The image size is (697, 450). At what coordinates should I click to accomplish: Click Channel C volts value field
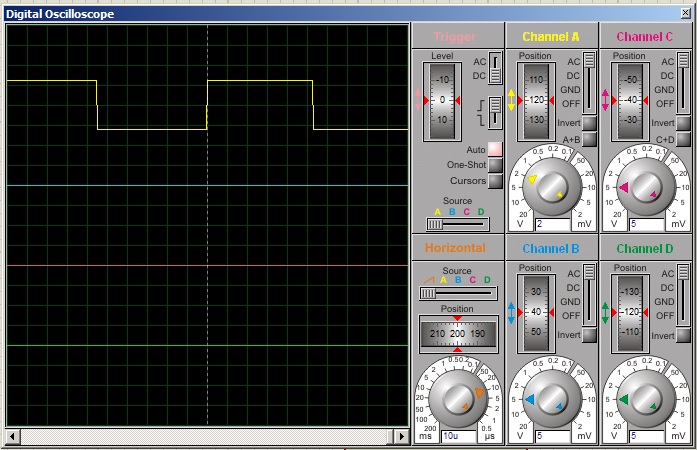point(647,224)
